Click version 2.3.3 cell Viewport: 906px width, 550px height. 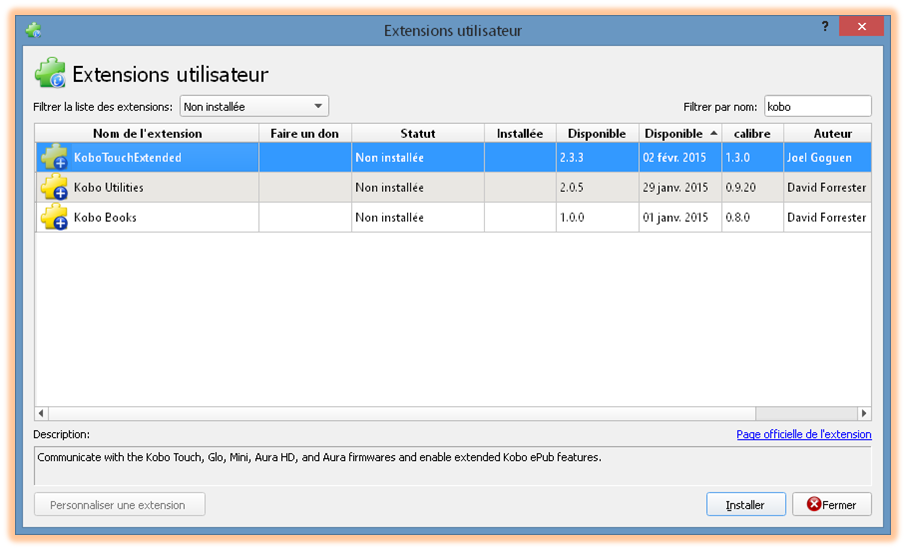tap(597, 158)
